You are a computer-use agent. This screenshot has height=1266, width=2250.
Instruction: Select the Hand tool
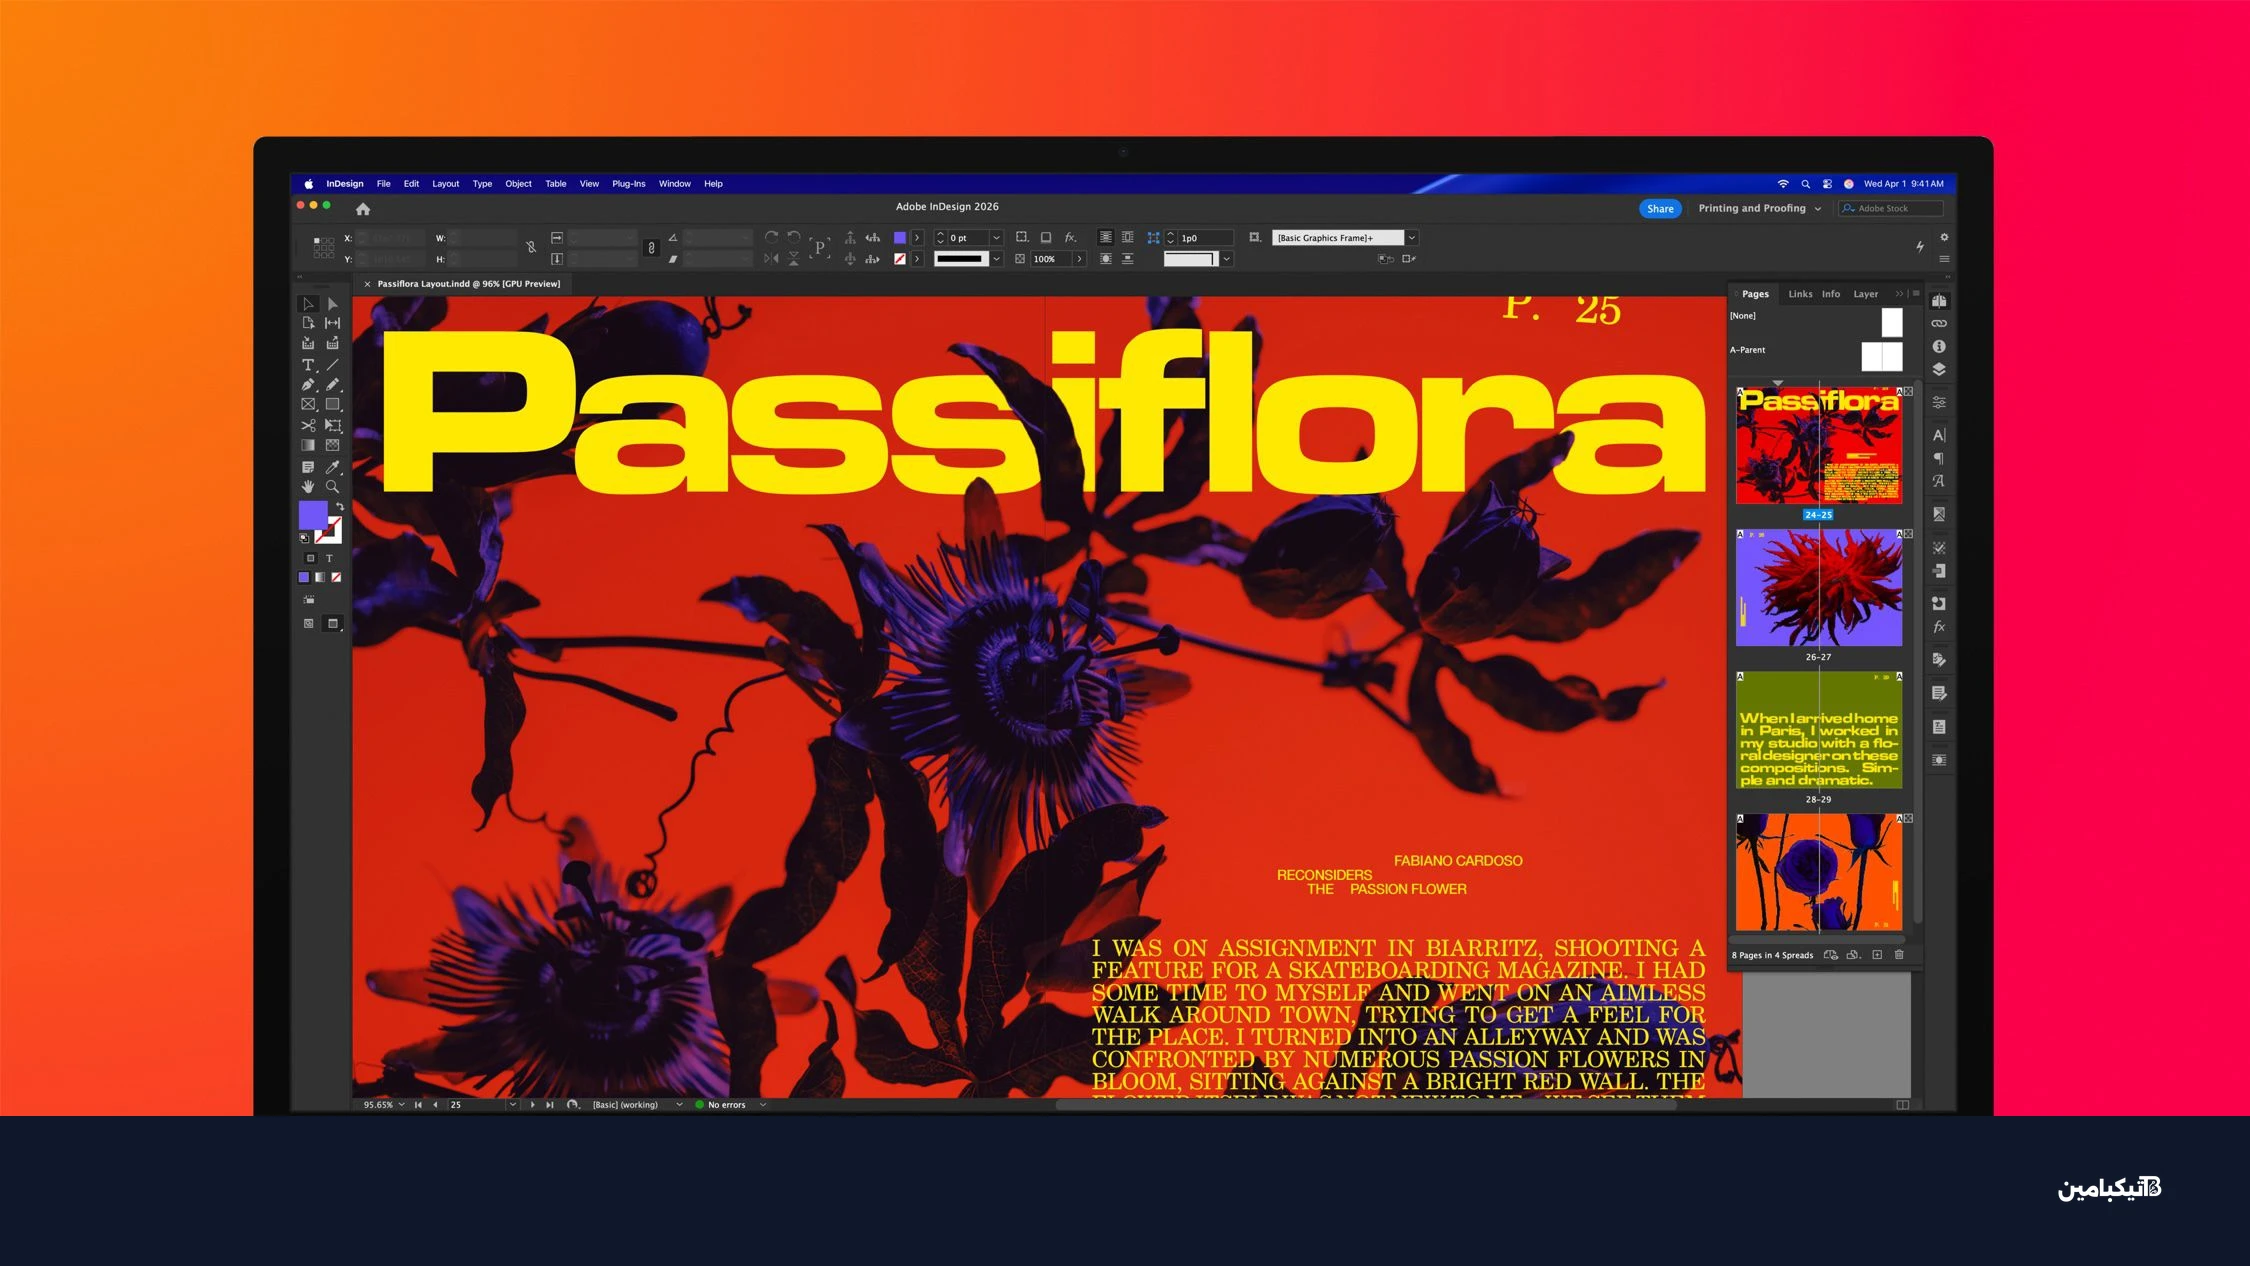tap(308, 487)
